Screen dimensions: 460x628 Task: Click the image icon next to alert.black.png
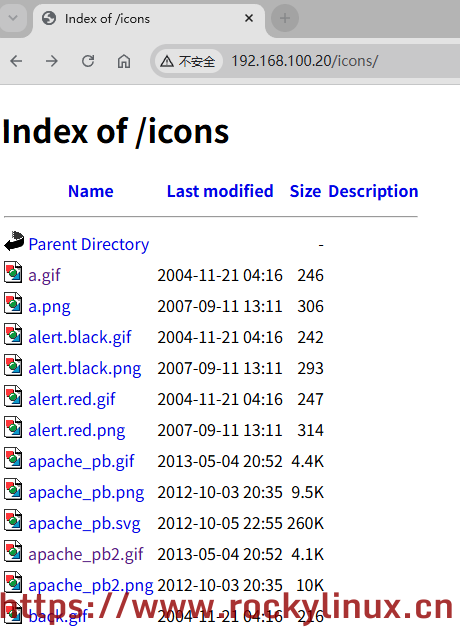13,365
